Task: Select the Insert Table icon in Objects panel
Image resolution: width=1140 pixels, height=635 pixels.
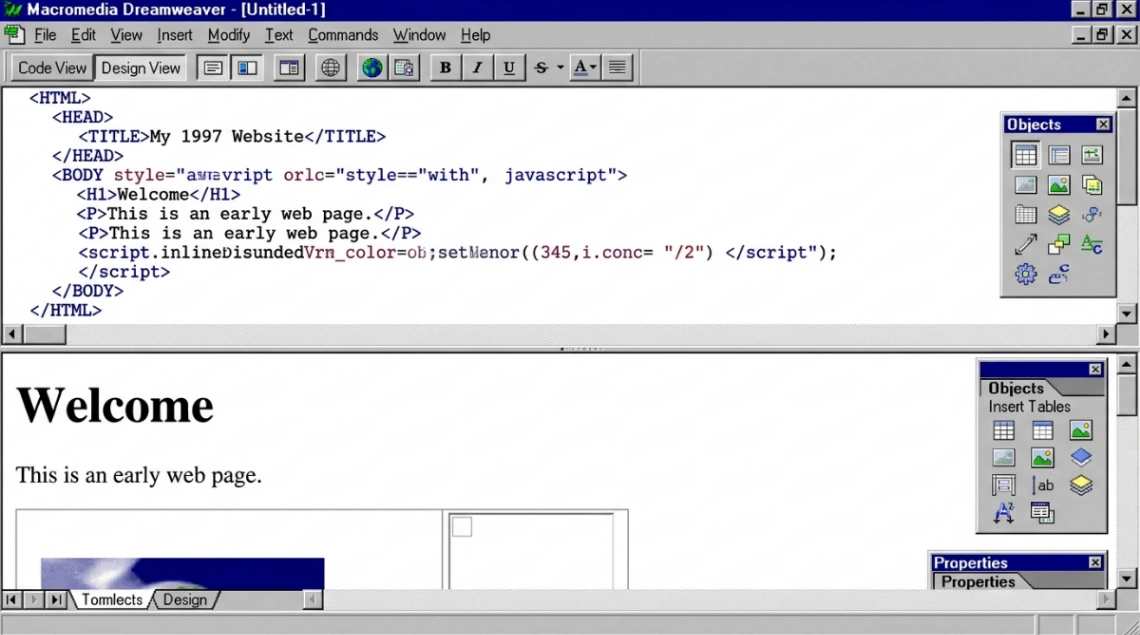Action: (x=1025, y=155)
